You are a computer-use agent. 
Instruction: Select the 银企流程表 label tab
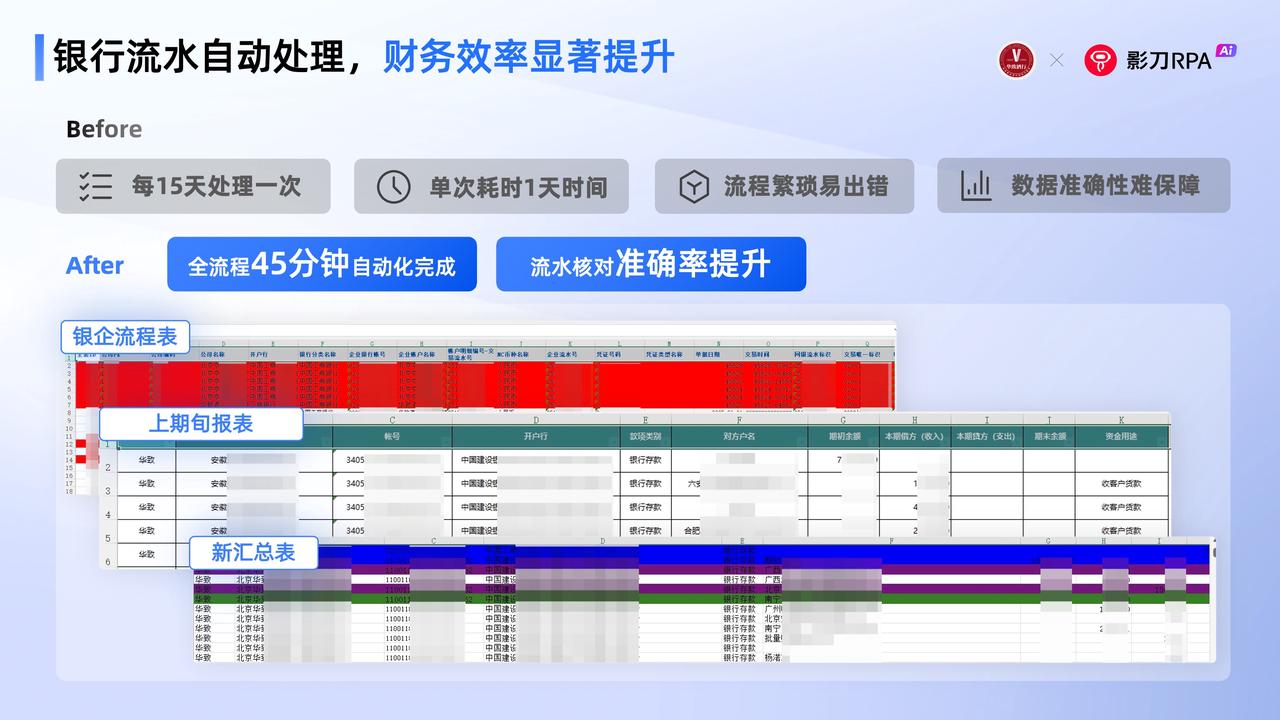[x=125, y=336]
